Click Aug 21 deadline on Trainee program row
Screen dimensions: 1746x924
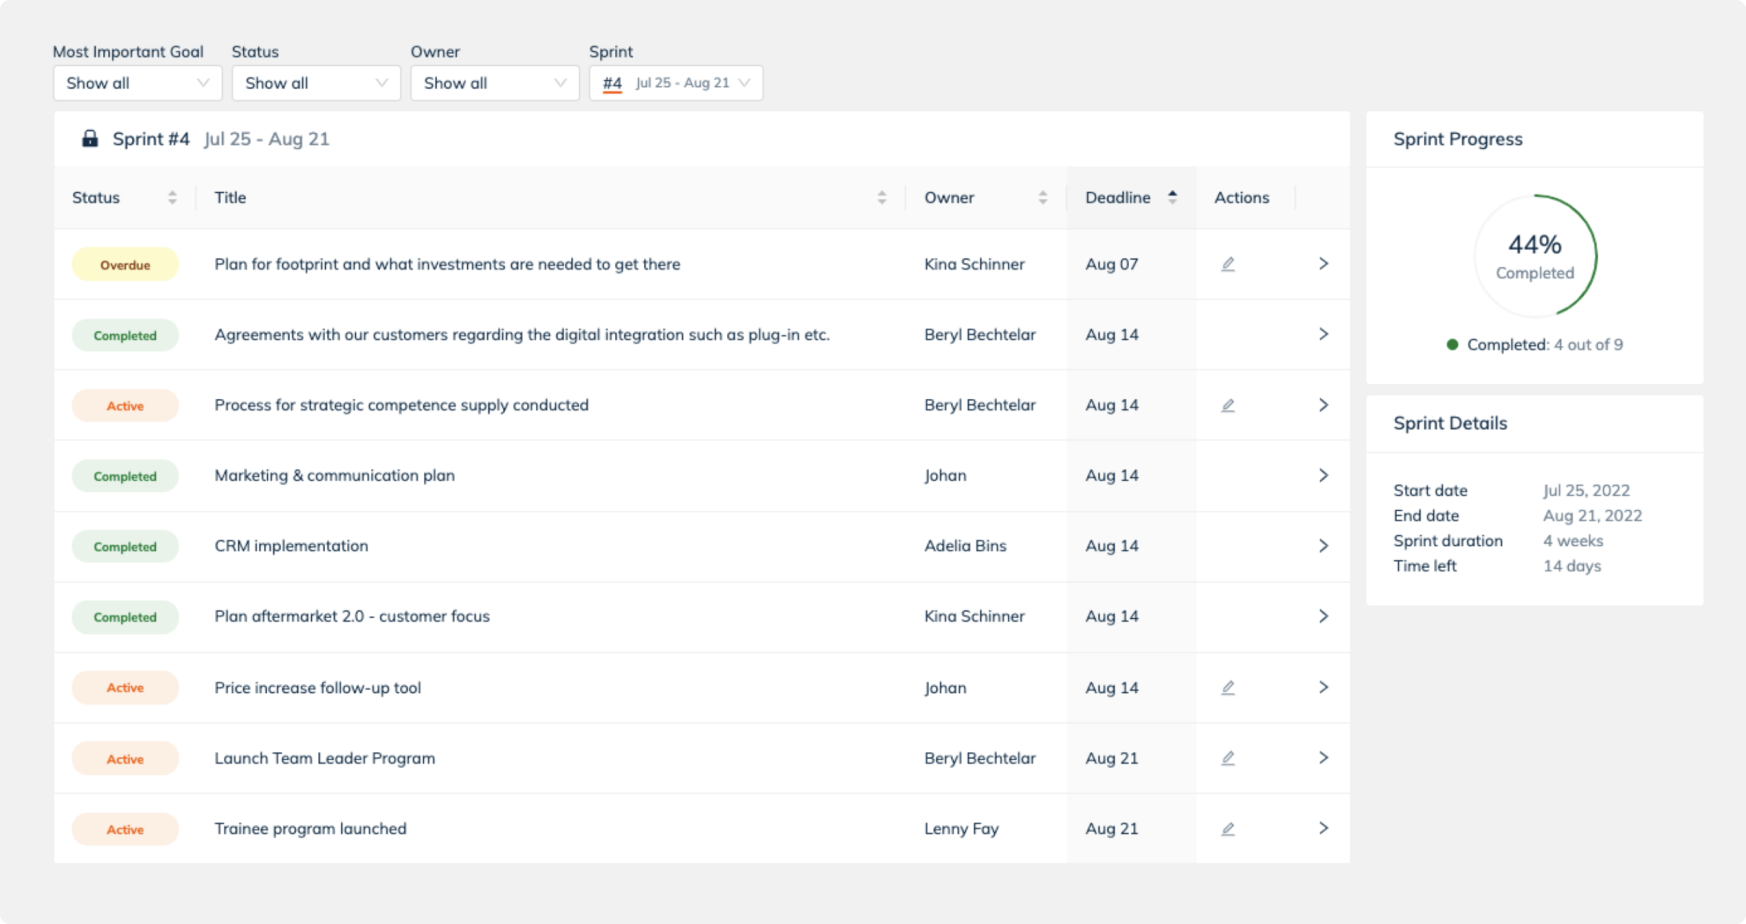click(1112, 828)
